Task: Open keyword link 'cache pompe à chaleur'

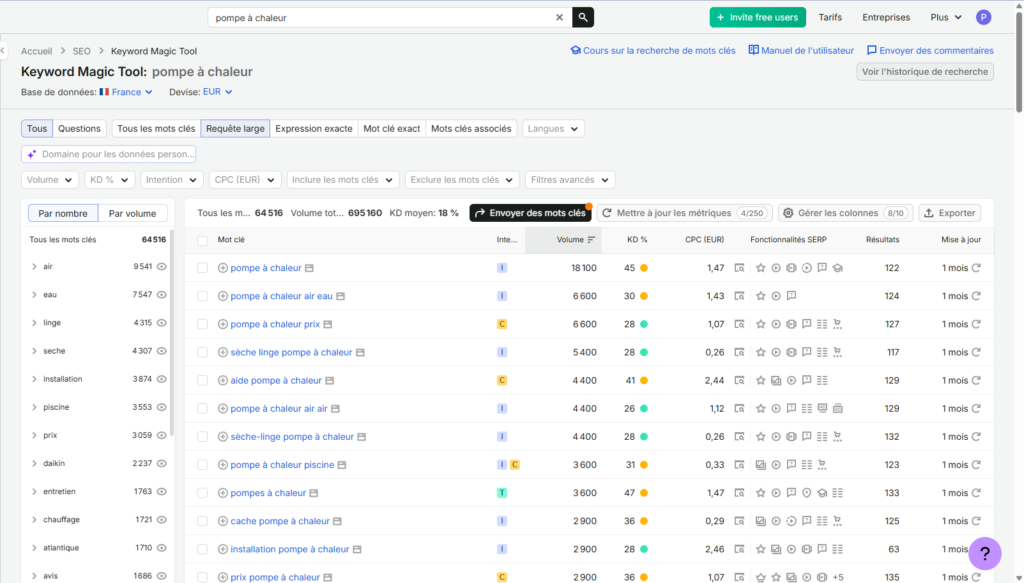Action: click(x=280, y=521)
